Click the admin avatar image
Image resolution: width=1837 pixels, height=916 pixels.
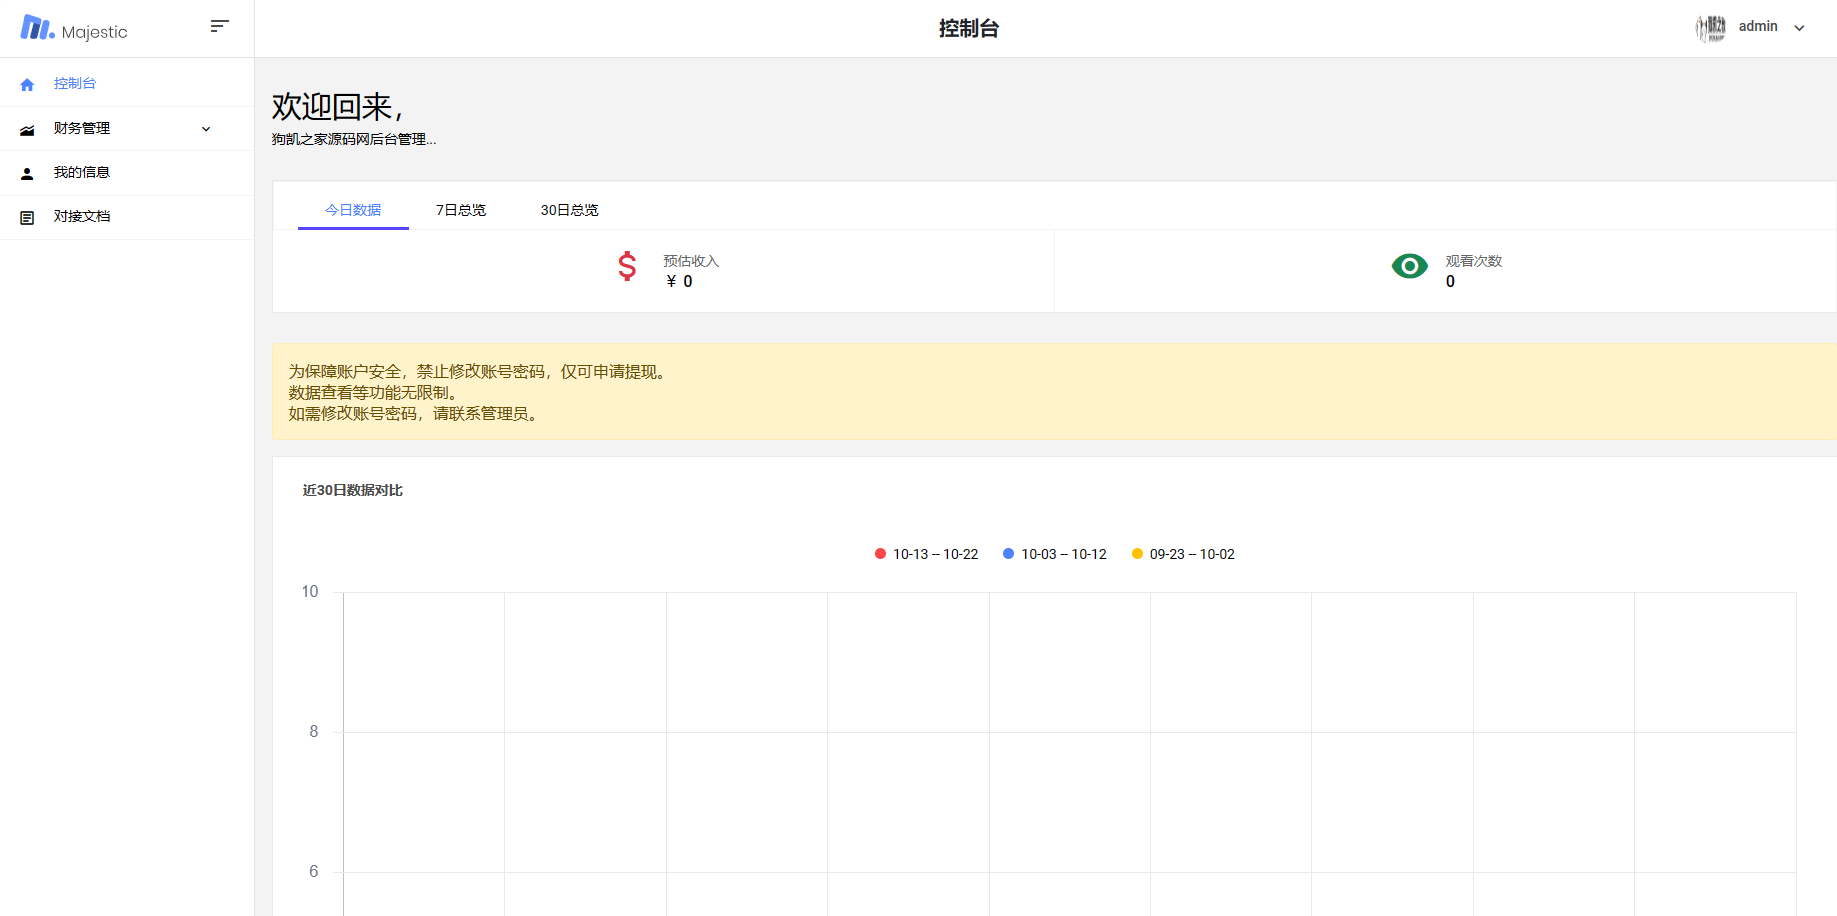tap(1710, 28)
